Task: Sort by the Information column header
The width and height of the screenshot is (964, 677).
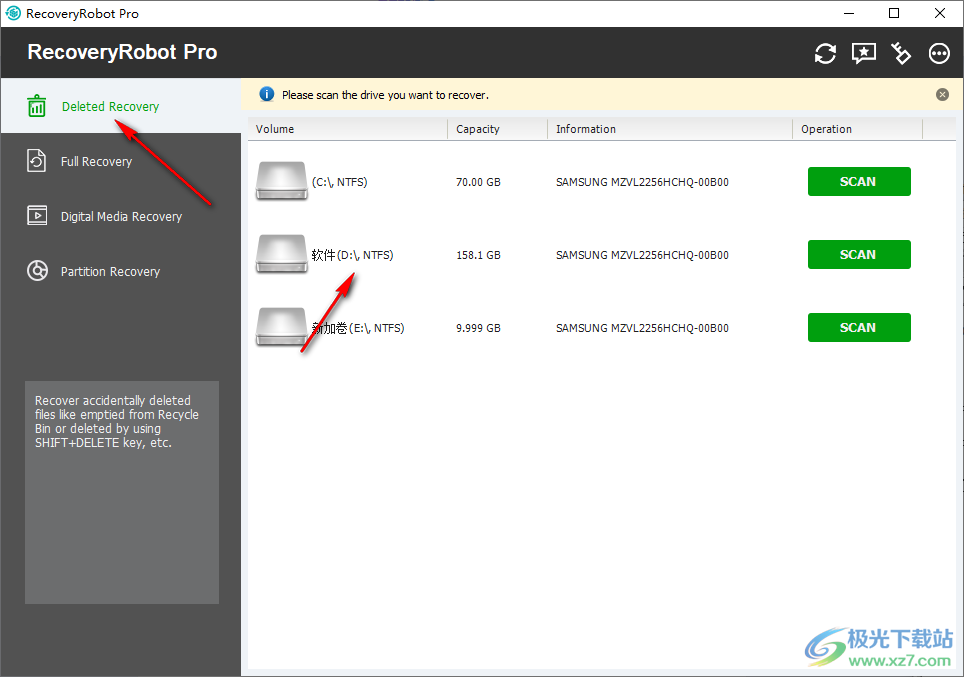Action: click(x=670, y=129)
